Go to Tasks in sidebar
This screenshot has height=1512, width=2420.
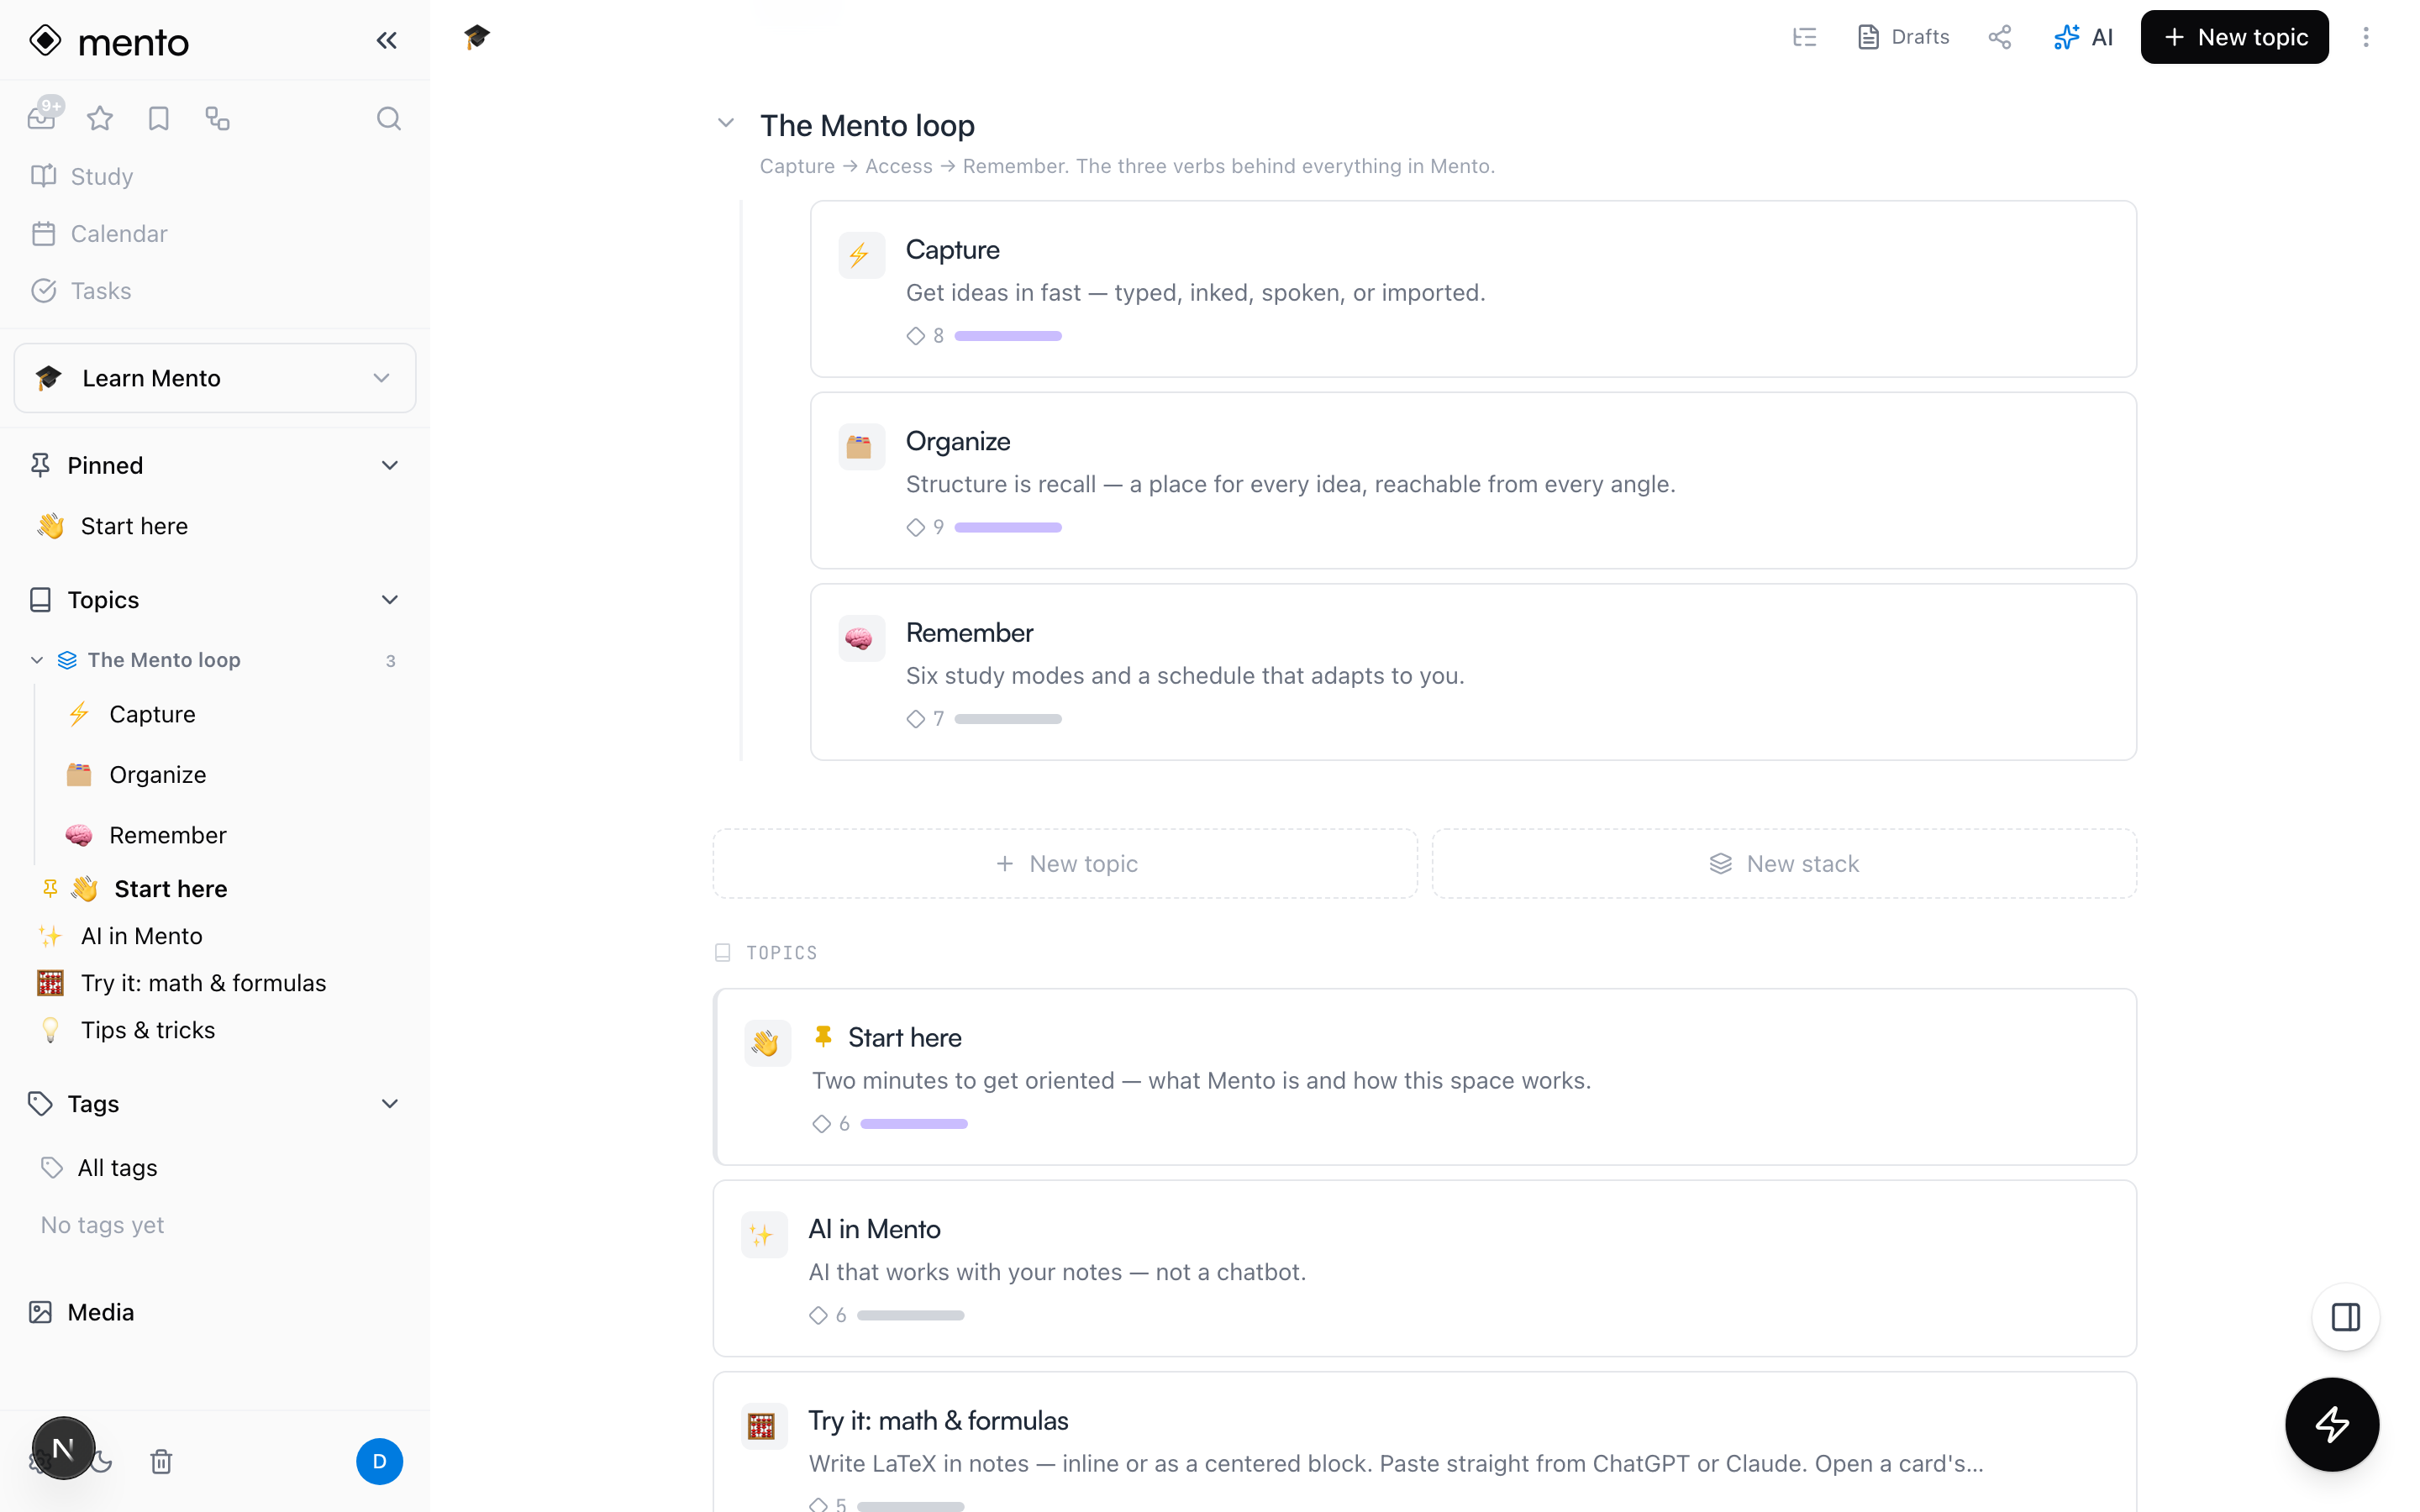(x=81, y=290)
